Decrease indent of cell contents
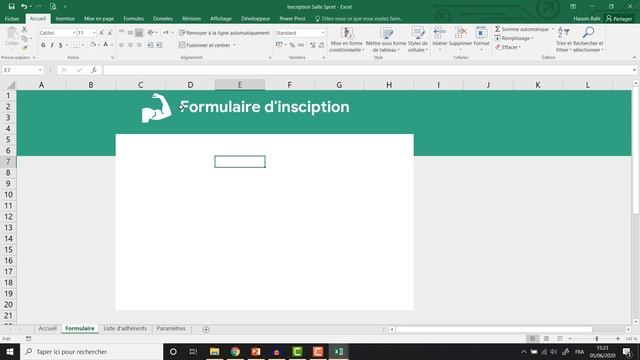 (150, 45)
